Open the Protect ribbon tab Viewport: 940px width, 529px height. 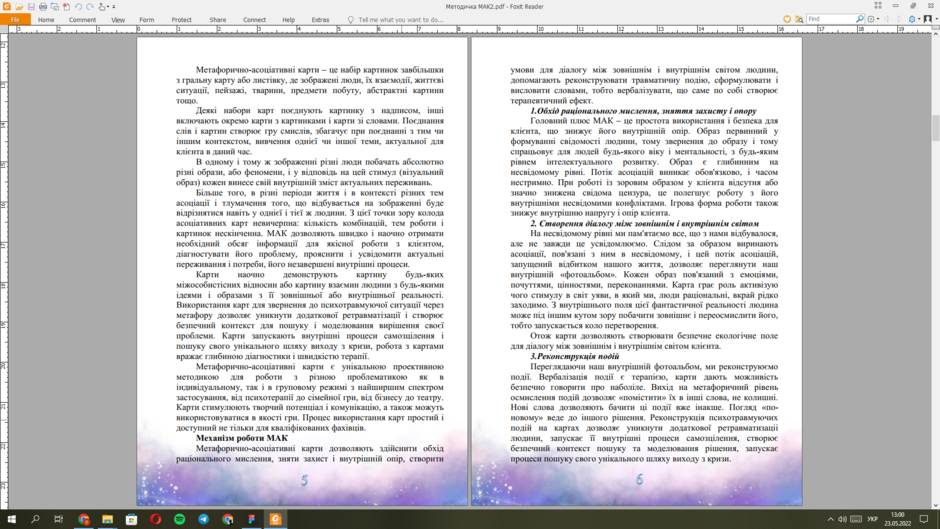pyautogui.click(x=181, y=20)
